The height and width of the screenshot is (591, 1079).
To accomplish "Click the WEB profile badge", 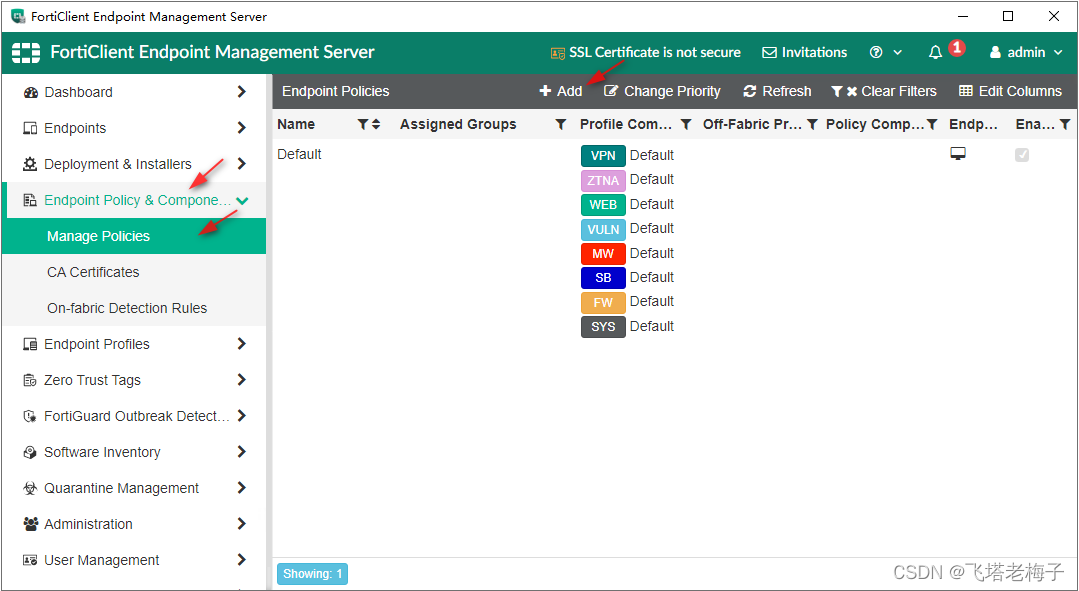I will [x=603, y=204].
